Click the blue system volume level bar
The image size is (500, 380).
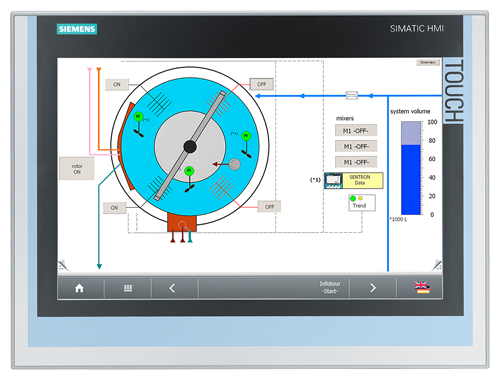[x=411, y=180]
